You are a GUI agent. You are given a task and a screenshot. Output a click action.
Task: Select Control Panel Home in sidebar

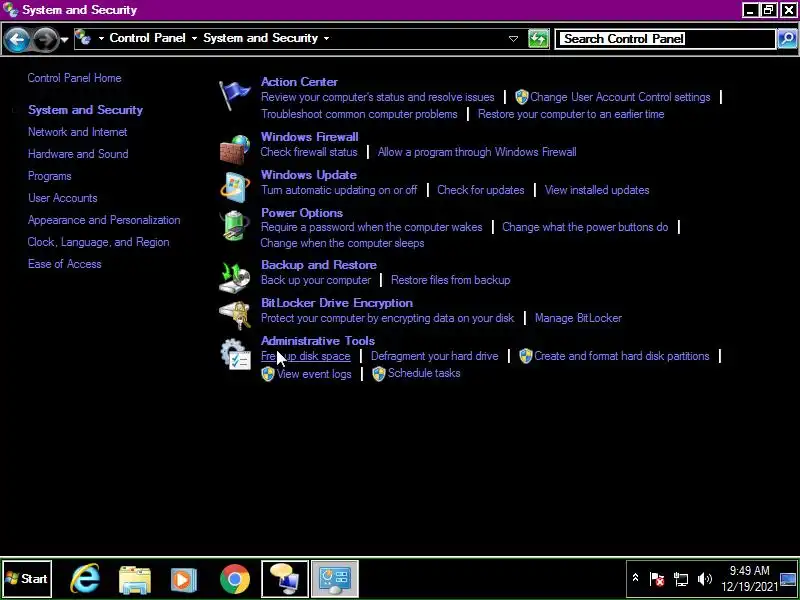click(x=74, y=78)
